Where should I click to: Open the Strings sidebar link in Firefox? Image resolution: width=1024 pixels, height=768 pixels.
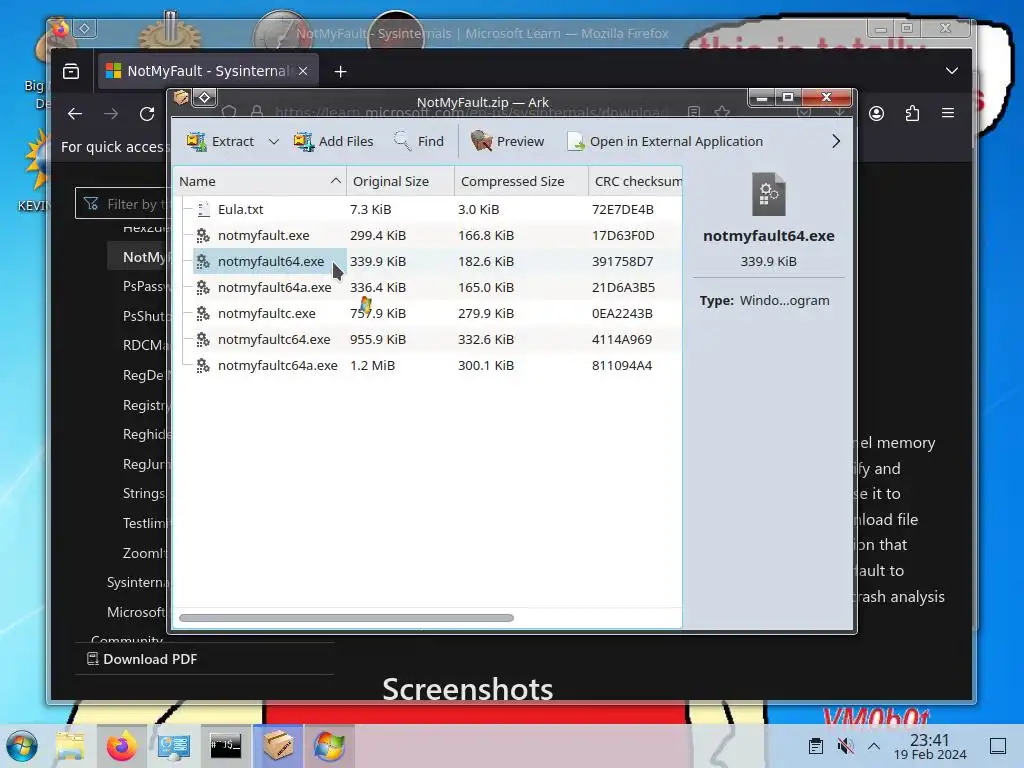(x=144, y=493)
